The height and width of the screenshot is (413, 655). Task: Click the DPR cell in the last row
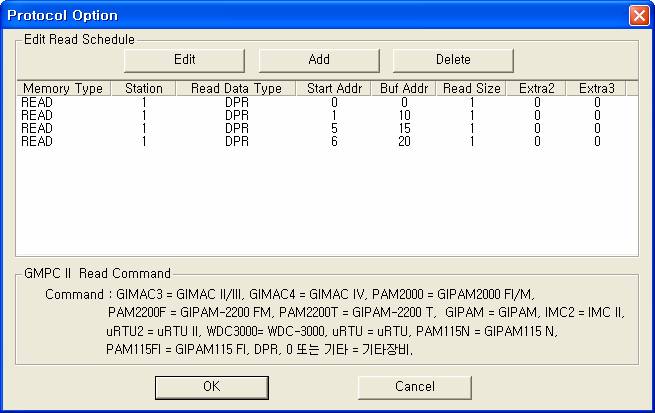pos(236,141)
